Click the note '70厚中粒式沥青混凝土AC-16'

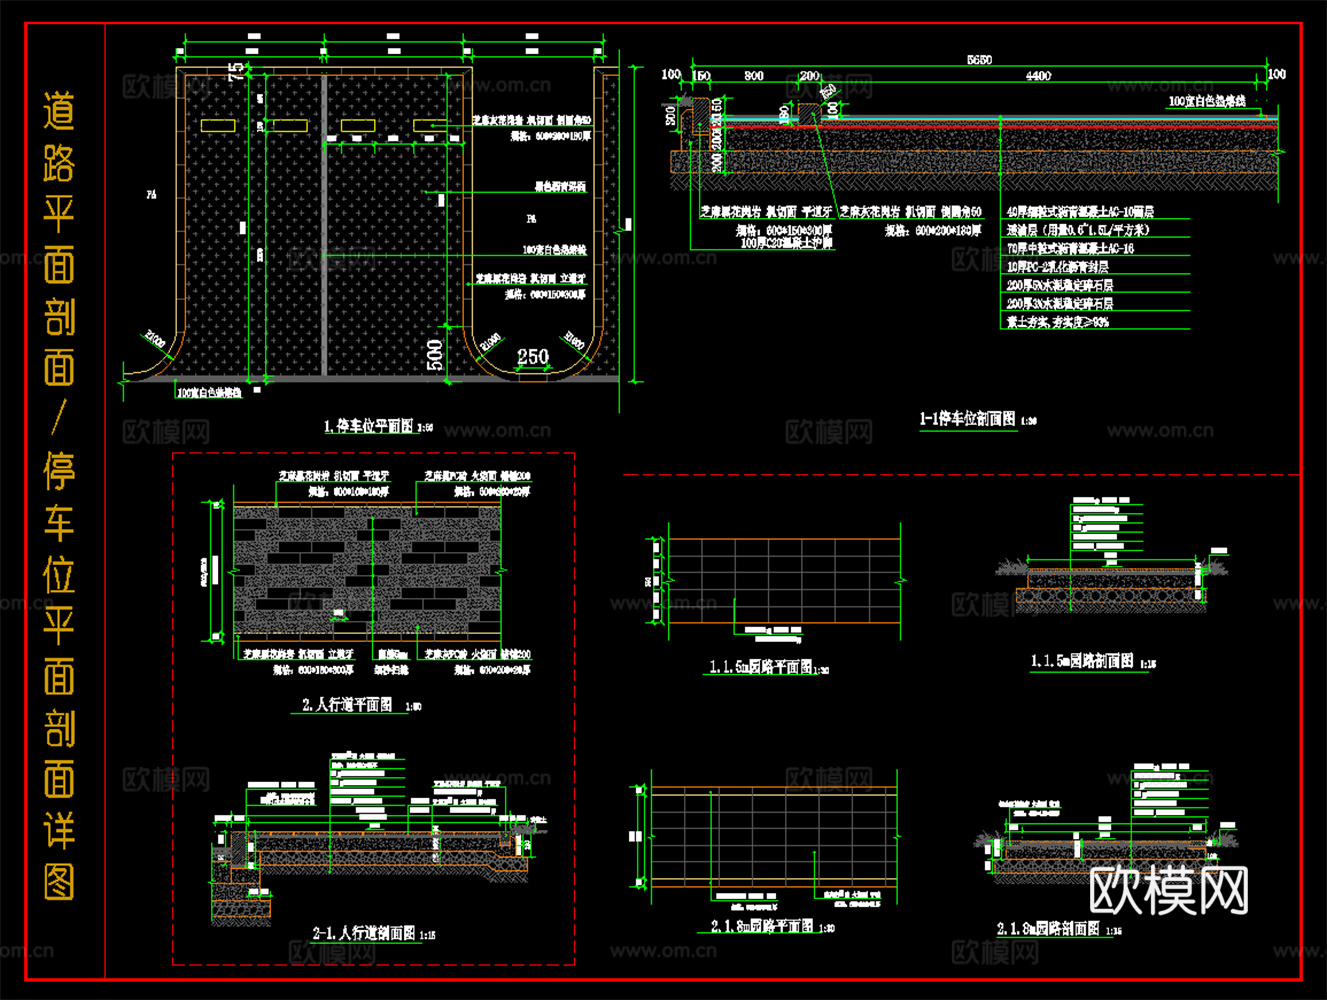pyautogui.click(x=1070, y=248)
